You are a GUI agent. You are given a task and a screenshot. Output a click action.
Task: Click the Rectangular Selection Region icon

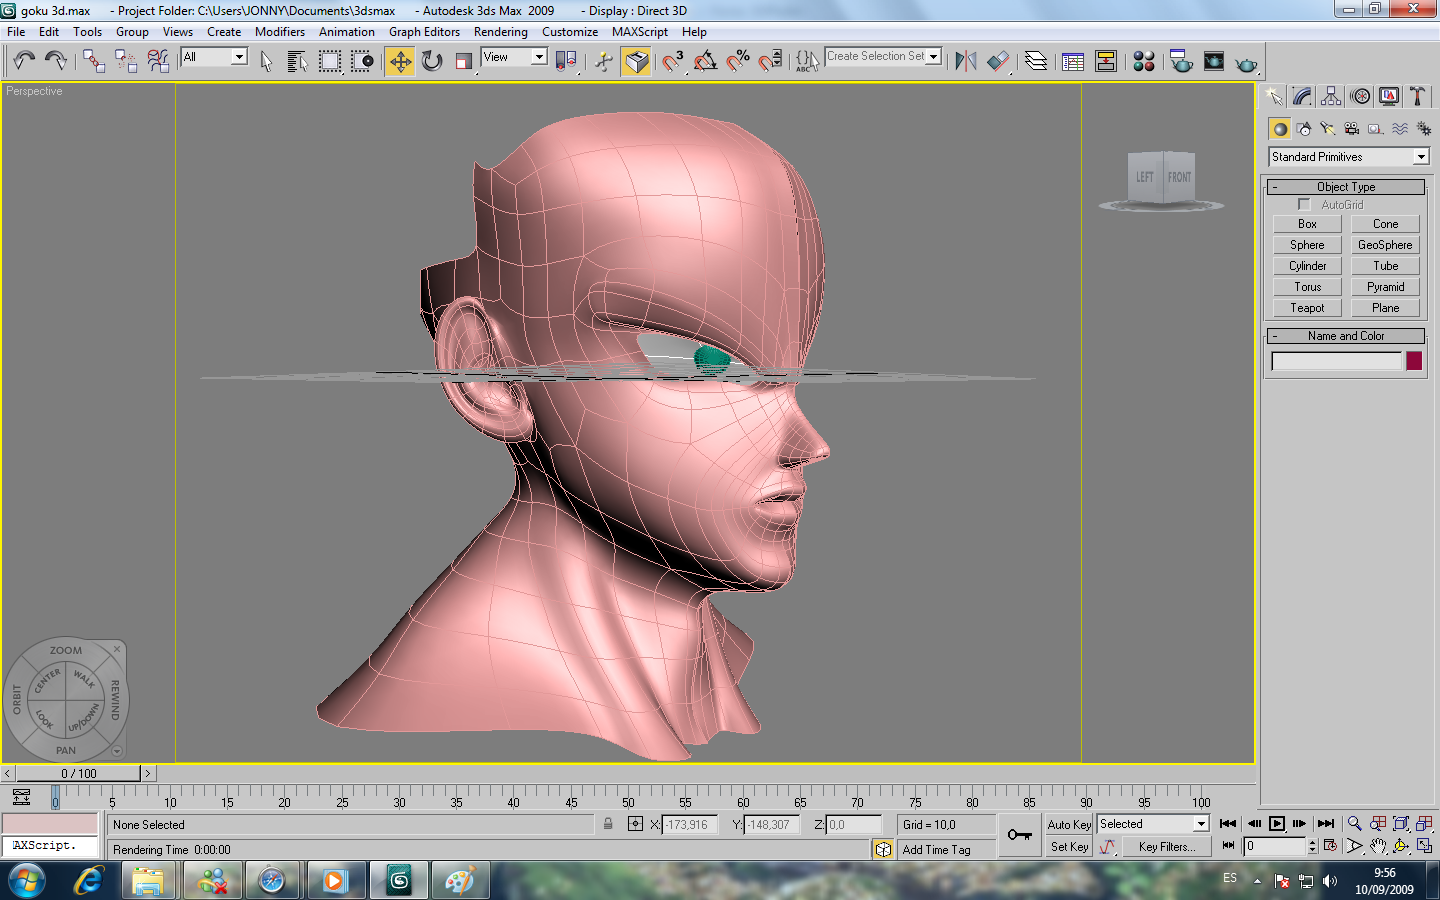point(330,61)
